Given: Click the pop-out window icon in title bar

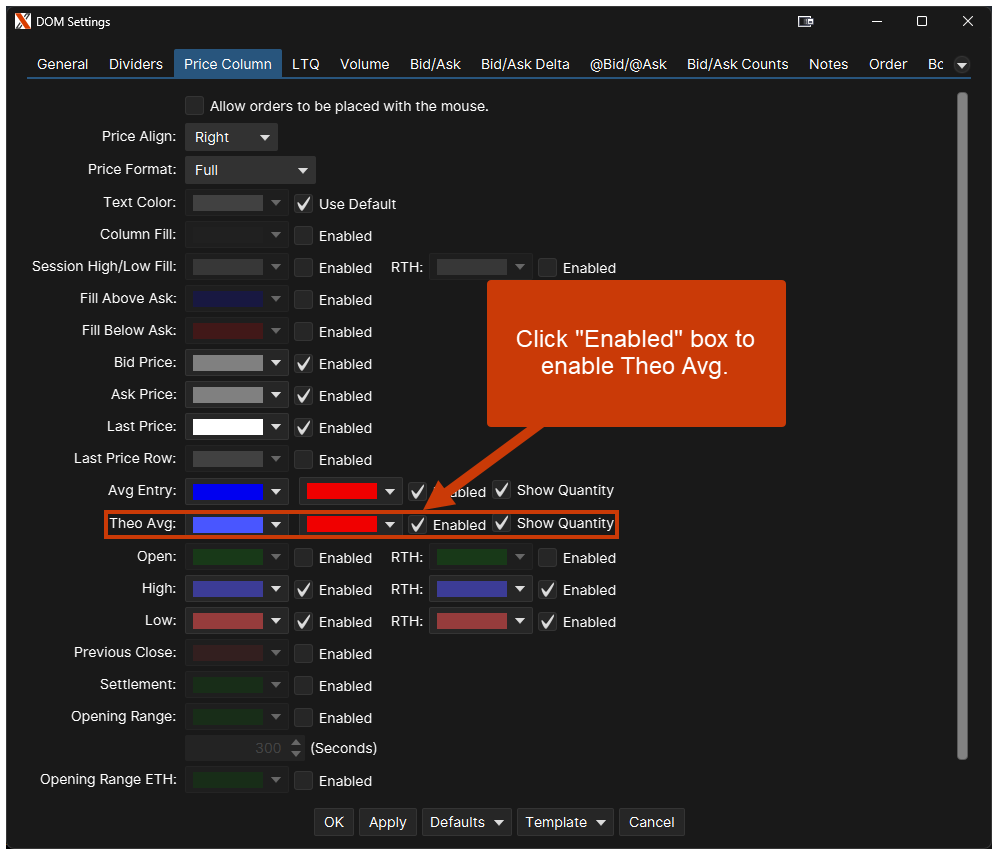Looking at the screenshot, I should (x=805, y=22).
